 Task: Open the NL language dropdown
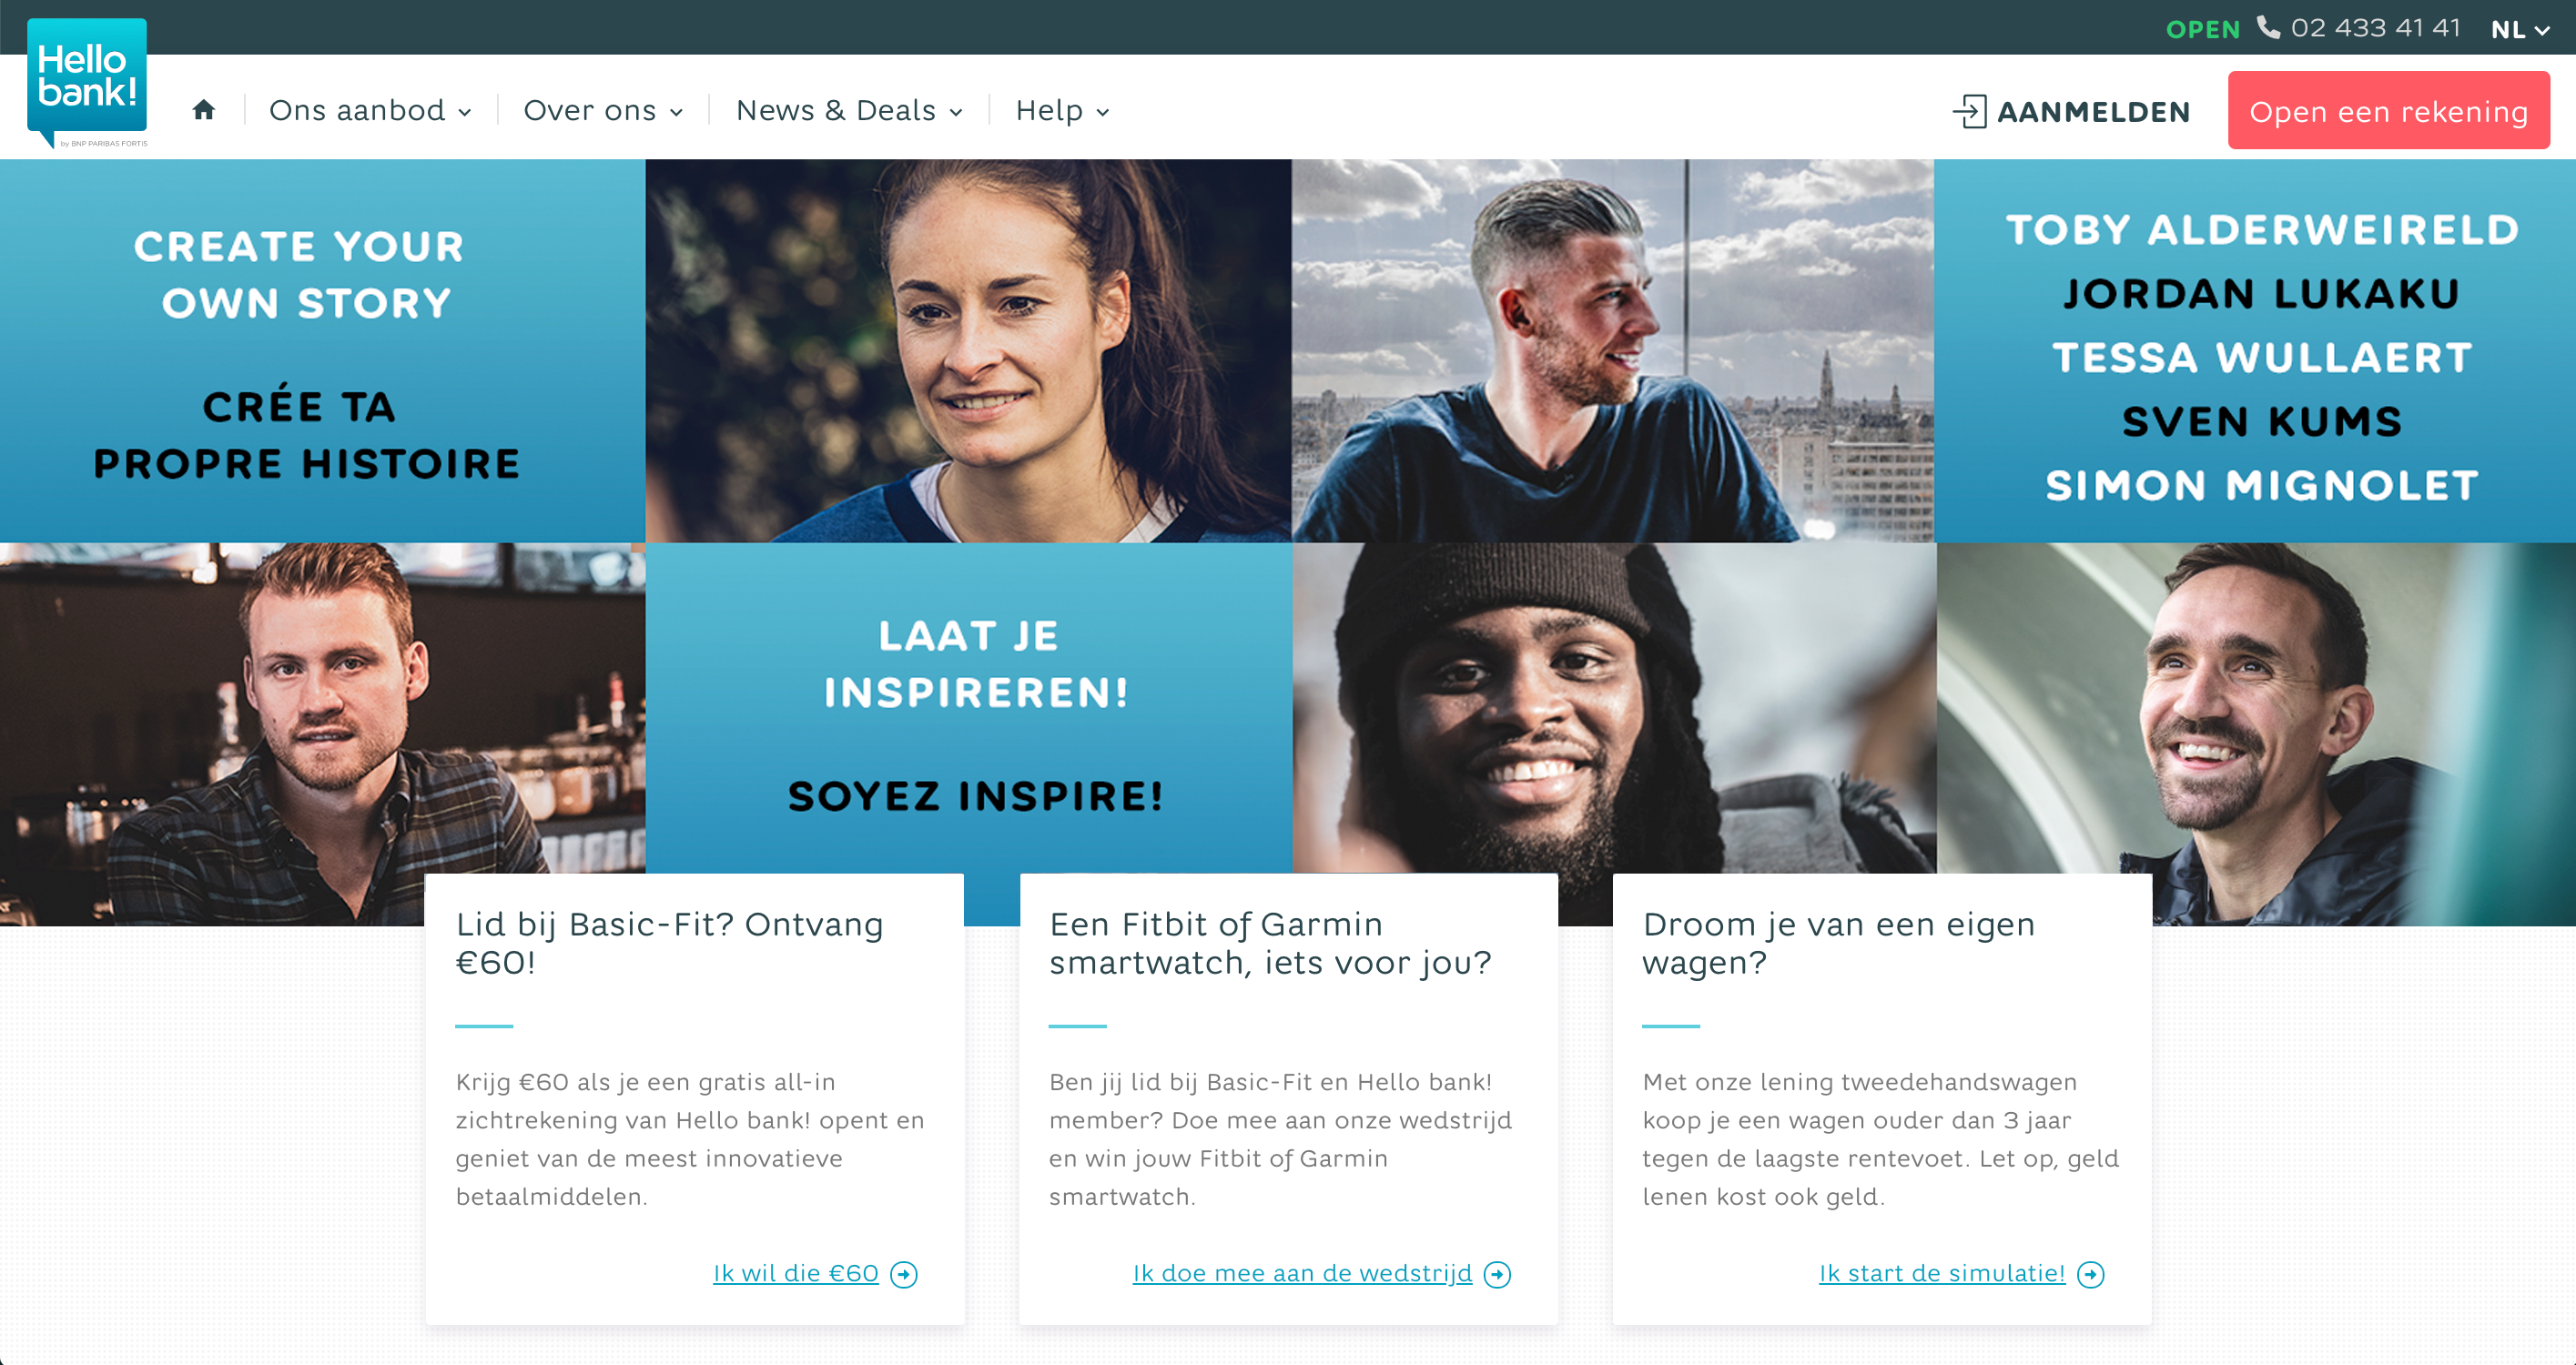(x=2520, y=29)
